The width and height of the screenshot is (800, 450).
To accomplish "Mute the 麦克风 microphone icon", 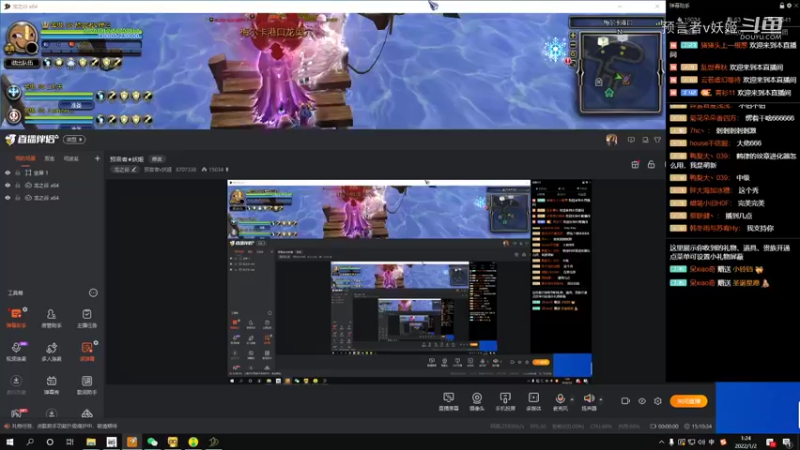I will (x=560, y=398).
